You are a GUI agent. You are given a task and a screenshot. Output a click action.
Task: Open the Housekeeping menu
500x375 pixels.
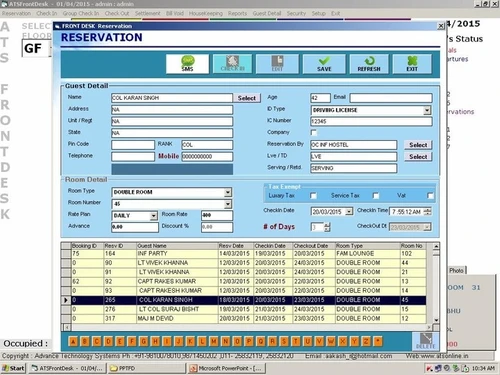click(x=206, y=13)
